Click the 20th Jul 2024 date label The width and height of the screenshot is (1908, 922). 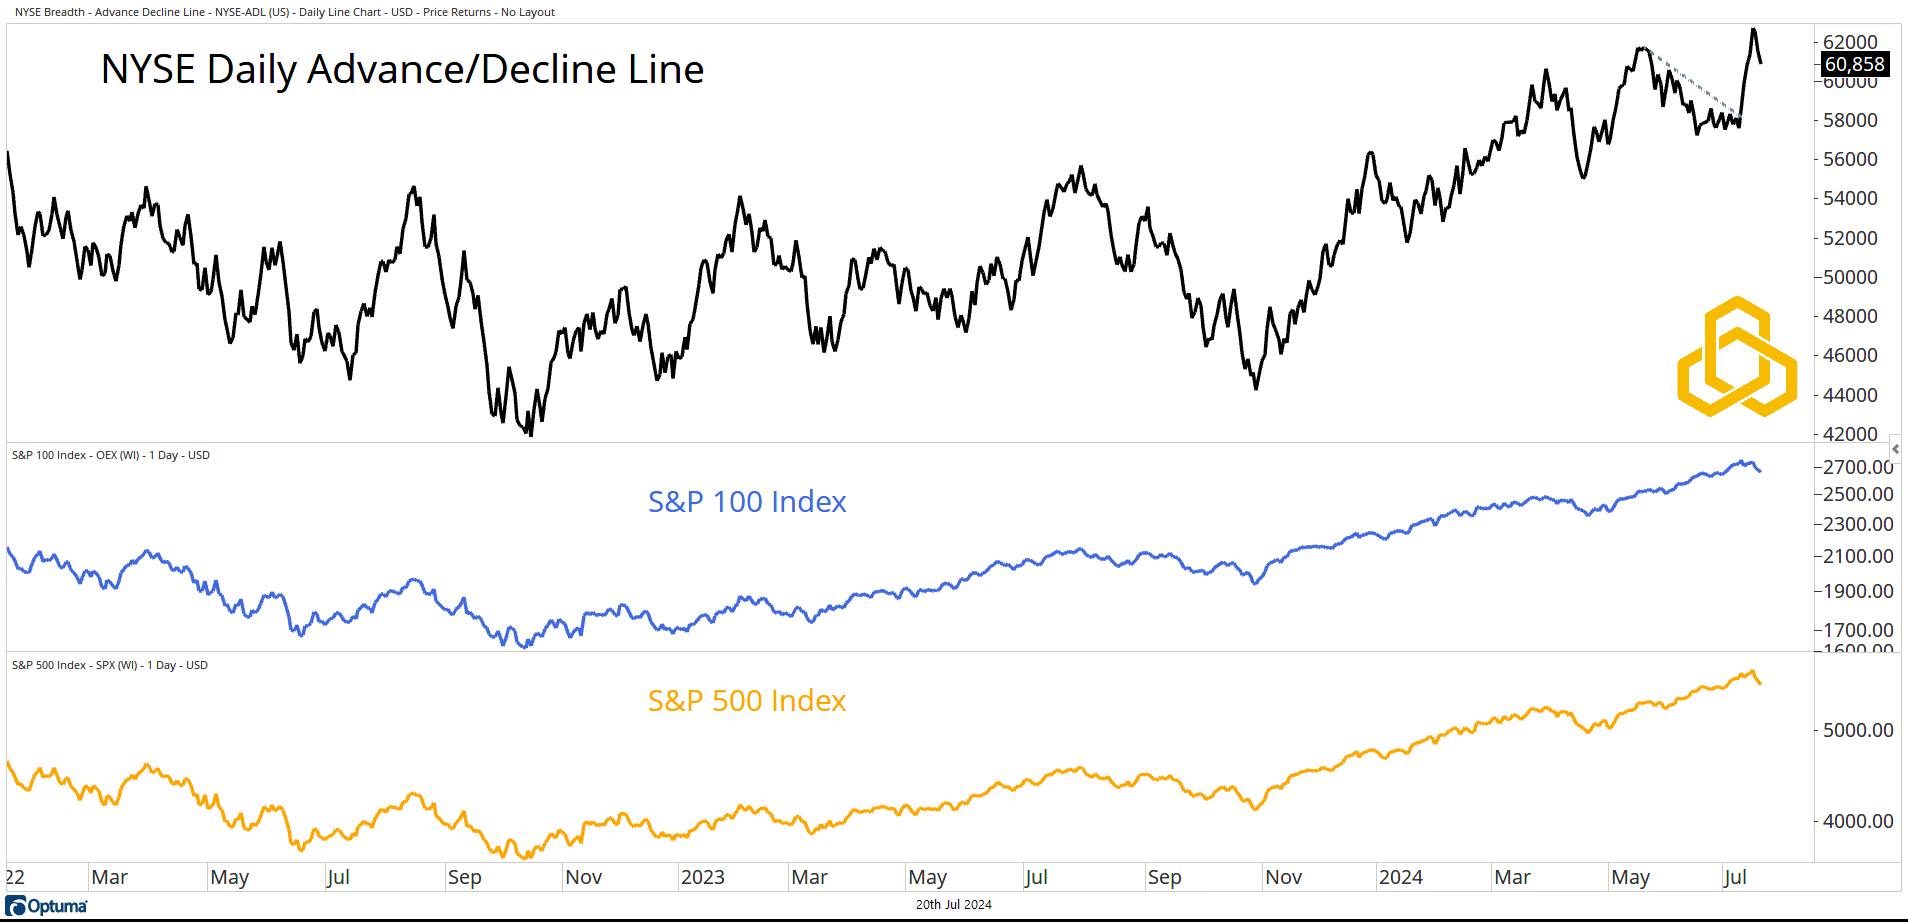[953, 904]
